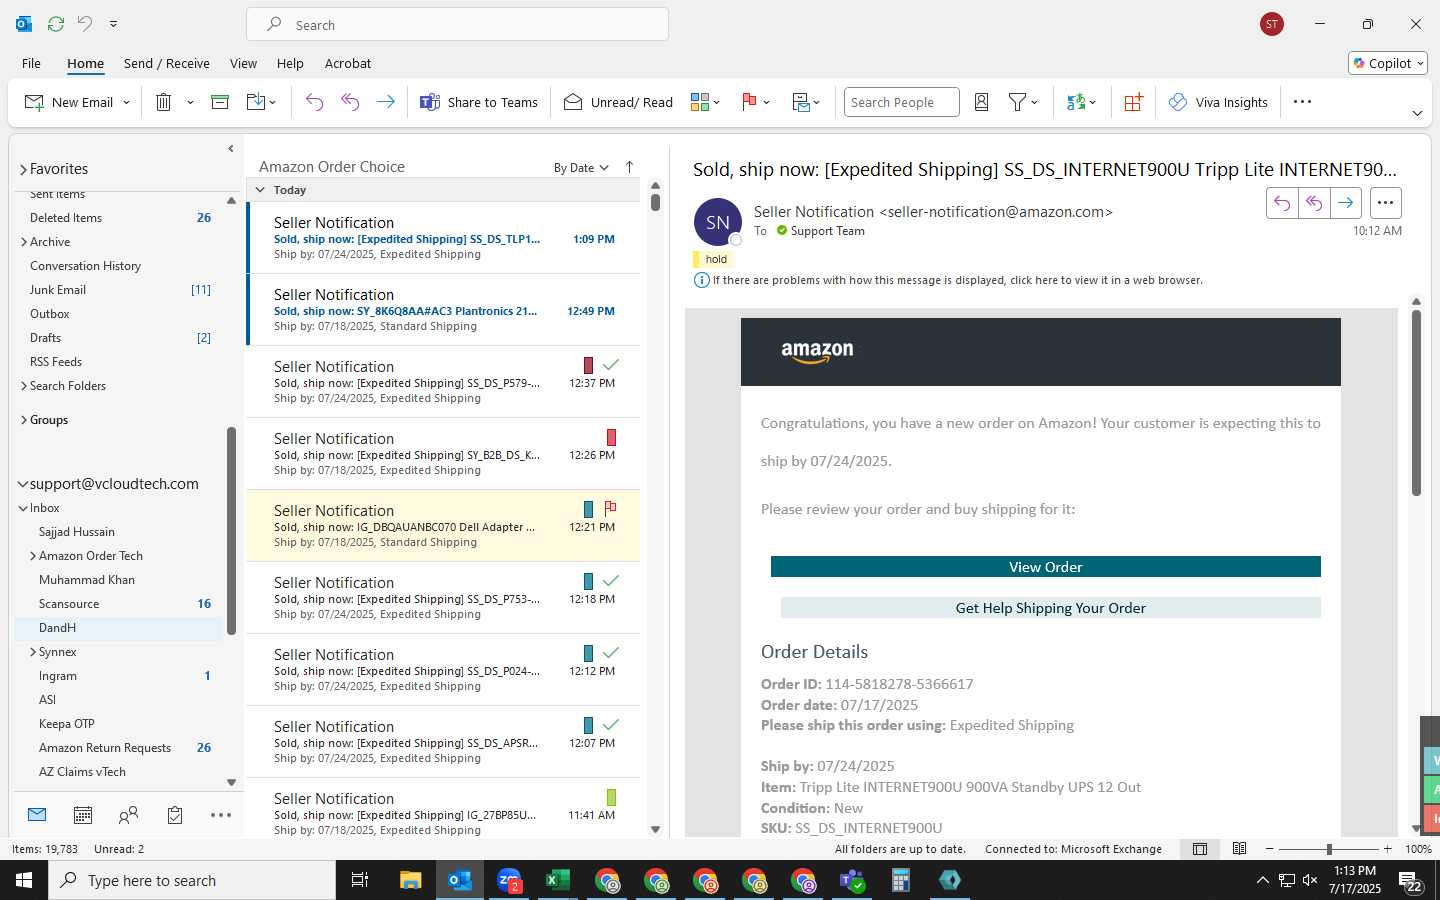This screenshot has width=1440, height=900.
Task: Click the checkmark on 12:12 PM email
Action: 610,653
